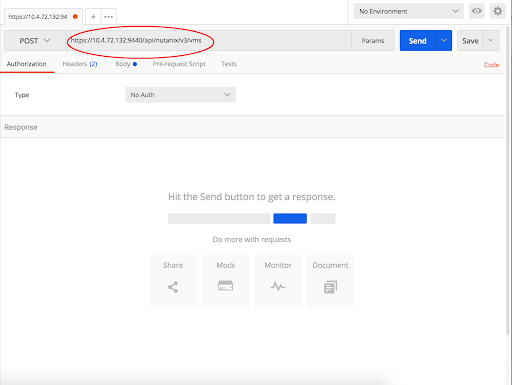Screen dimensions: 512x385
Task: Click the Document icon tile
Action: (x=330, y=281)
